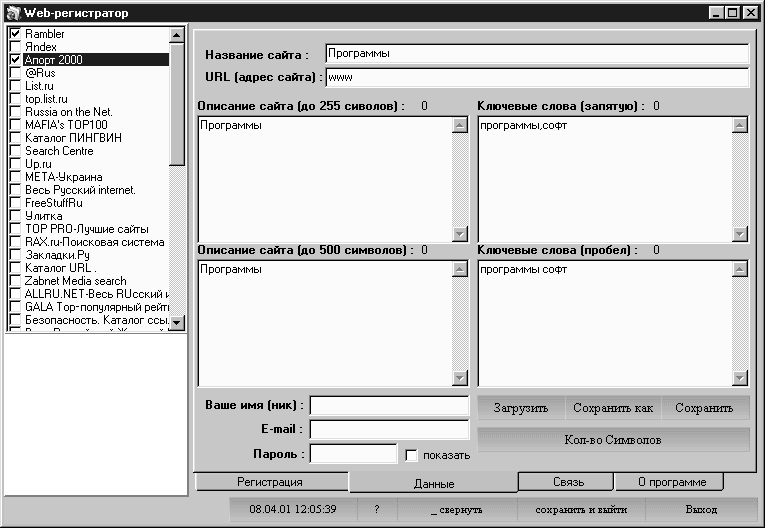Viewport: 765px width, 528px height.
Task: Click the 255-character description text area
Action: [325, 179]
